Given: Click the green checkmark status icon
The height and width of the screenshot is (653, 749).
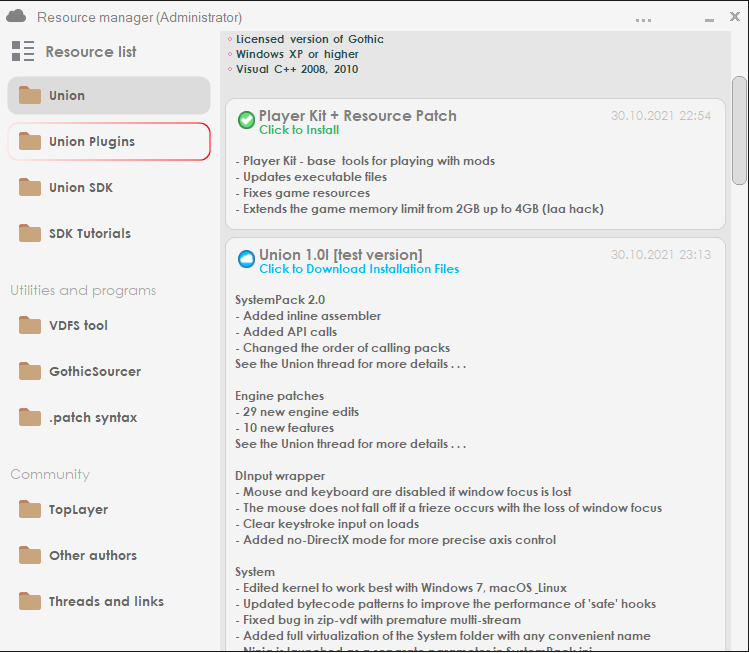Looking at the screenshot, I should pyautogui.click(x=246, y=121).
